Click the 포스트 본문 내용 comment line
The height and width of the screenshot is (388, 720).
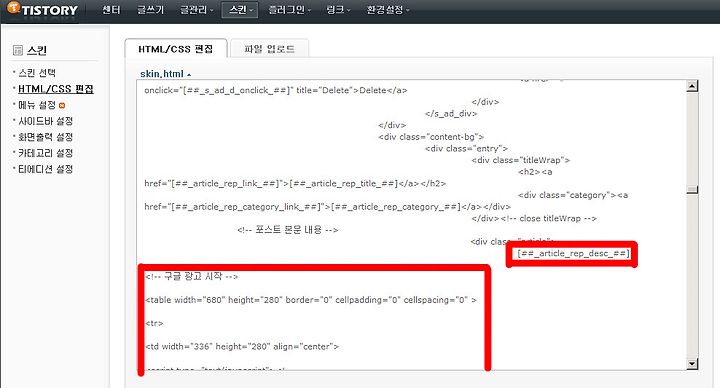point(288,230)
